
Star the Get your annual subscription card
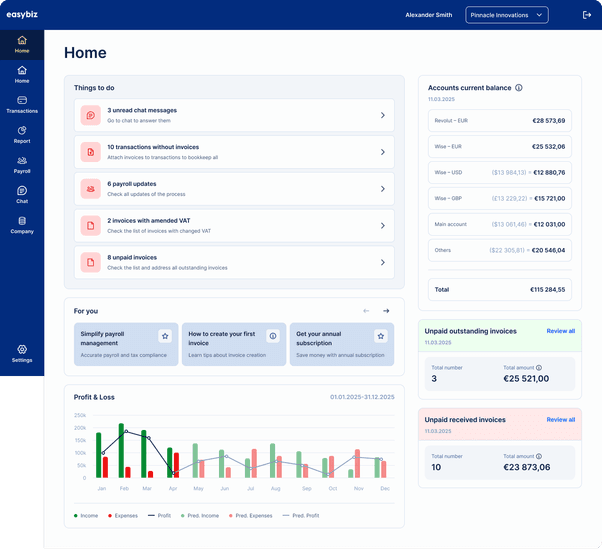[x=381, y=336]
